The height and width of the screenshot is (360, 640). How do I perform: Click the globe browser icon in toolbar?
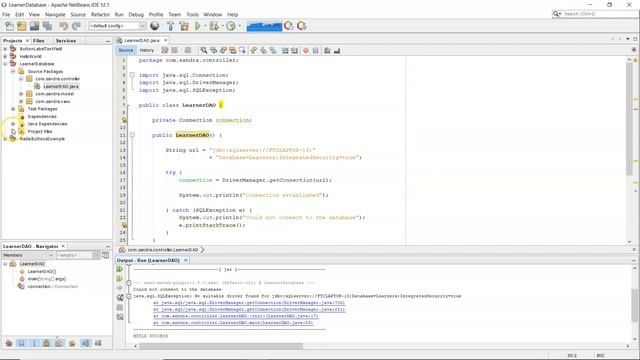click(155, 26)
